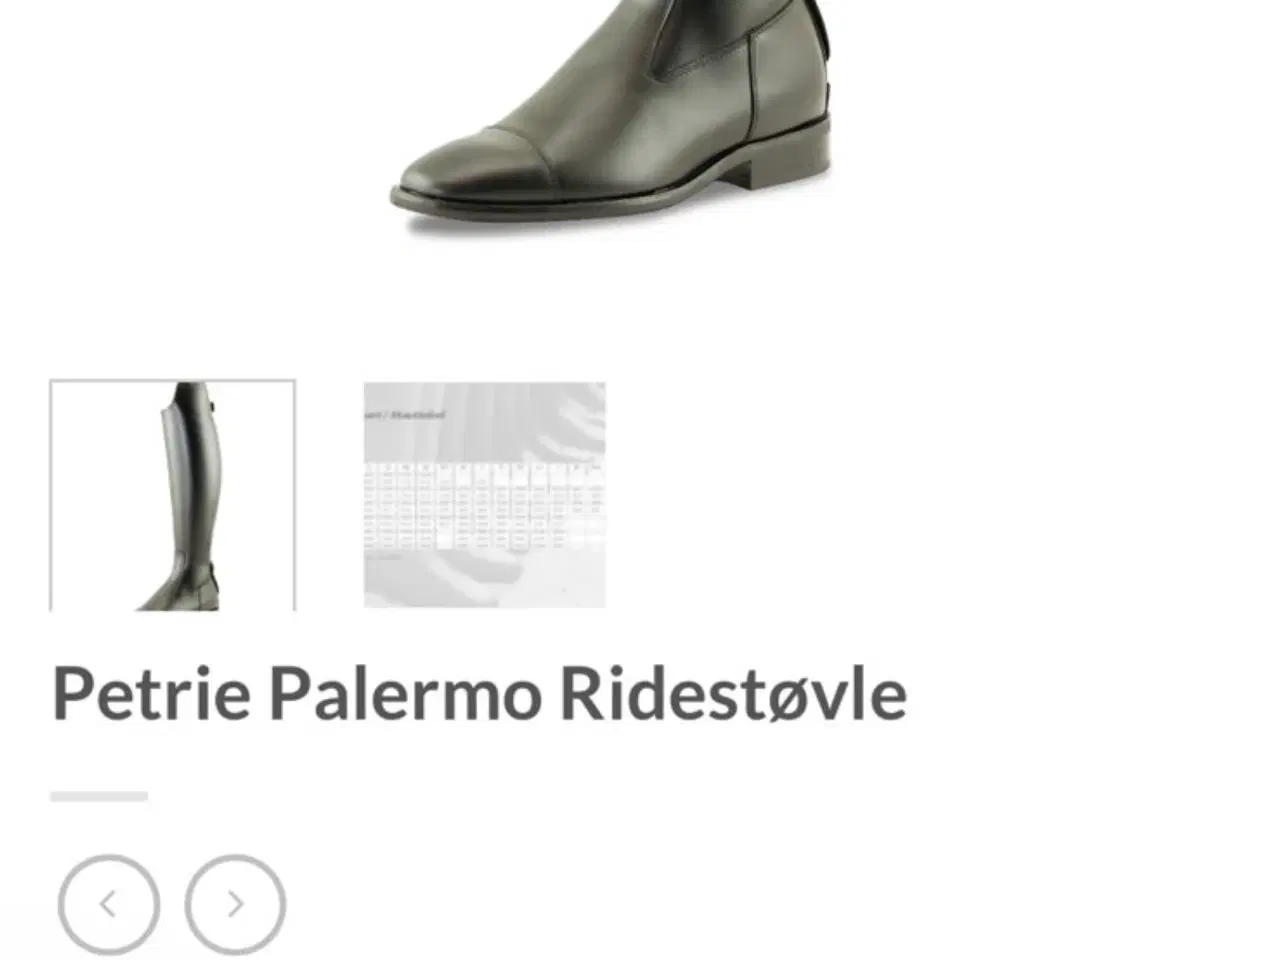Click the word Ridestøvle in the heading
The image size is (1280, 960).
733,693
